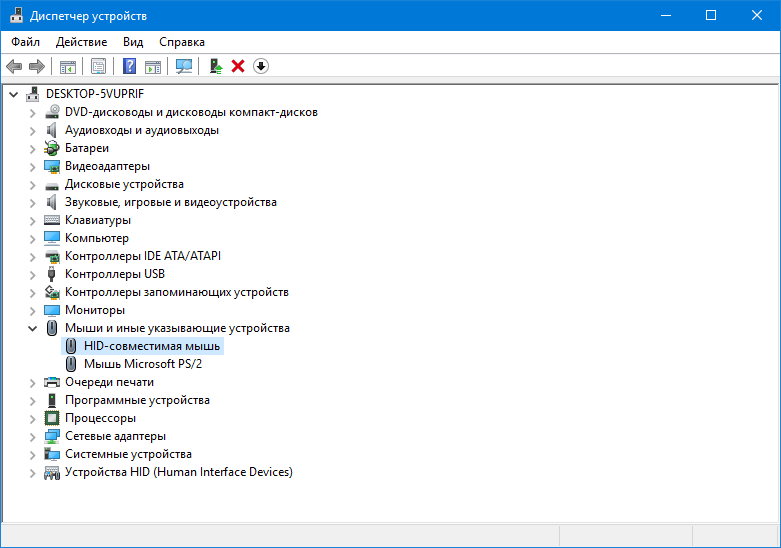Open the Properties toolbar icon
This screenshot has height=548, width=781.
(98, 67)
